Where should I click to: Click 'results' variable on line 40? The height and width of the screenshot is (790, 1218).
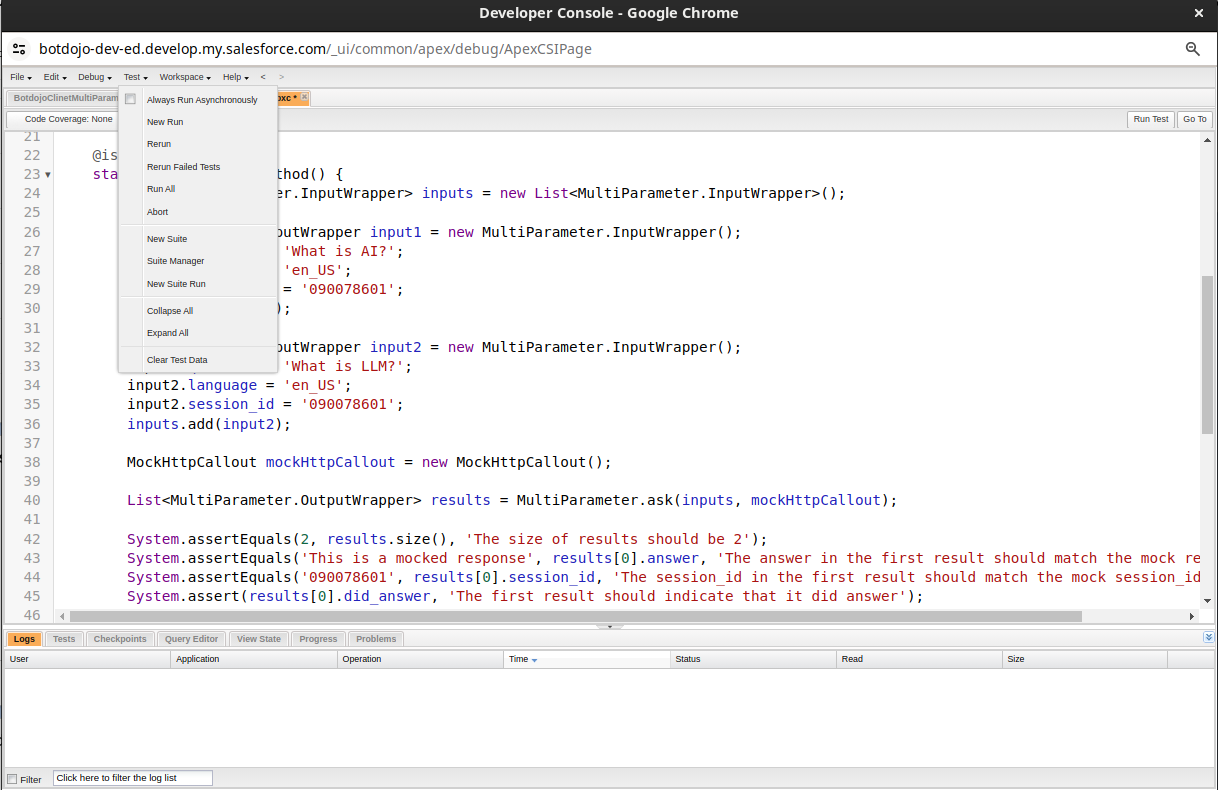pos(460,500)
